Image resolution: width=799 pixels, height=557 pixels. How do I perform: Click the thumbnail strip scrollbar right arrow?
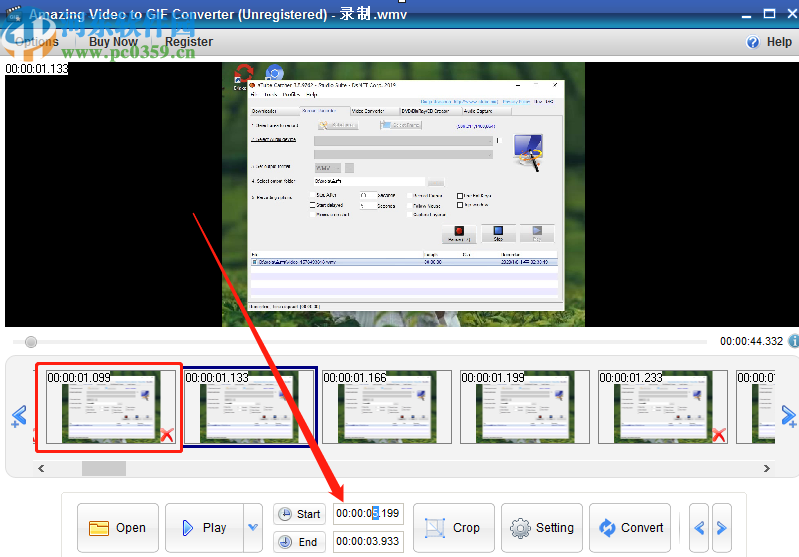coord(766,468)
